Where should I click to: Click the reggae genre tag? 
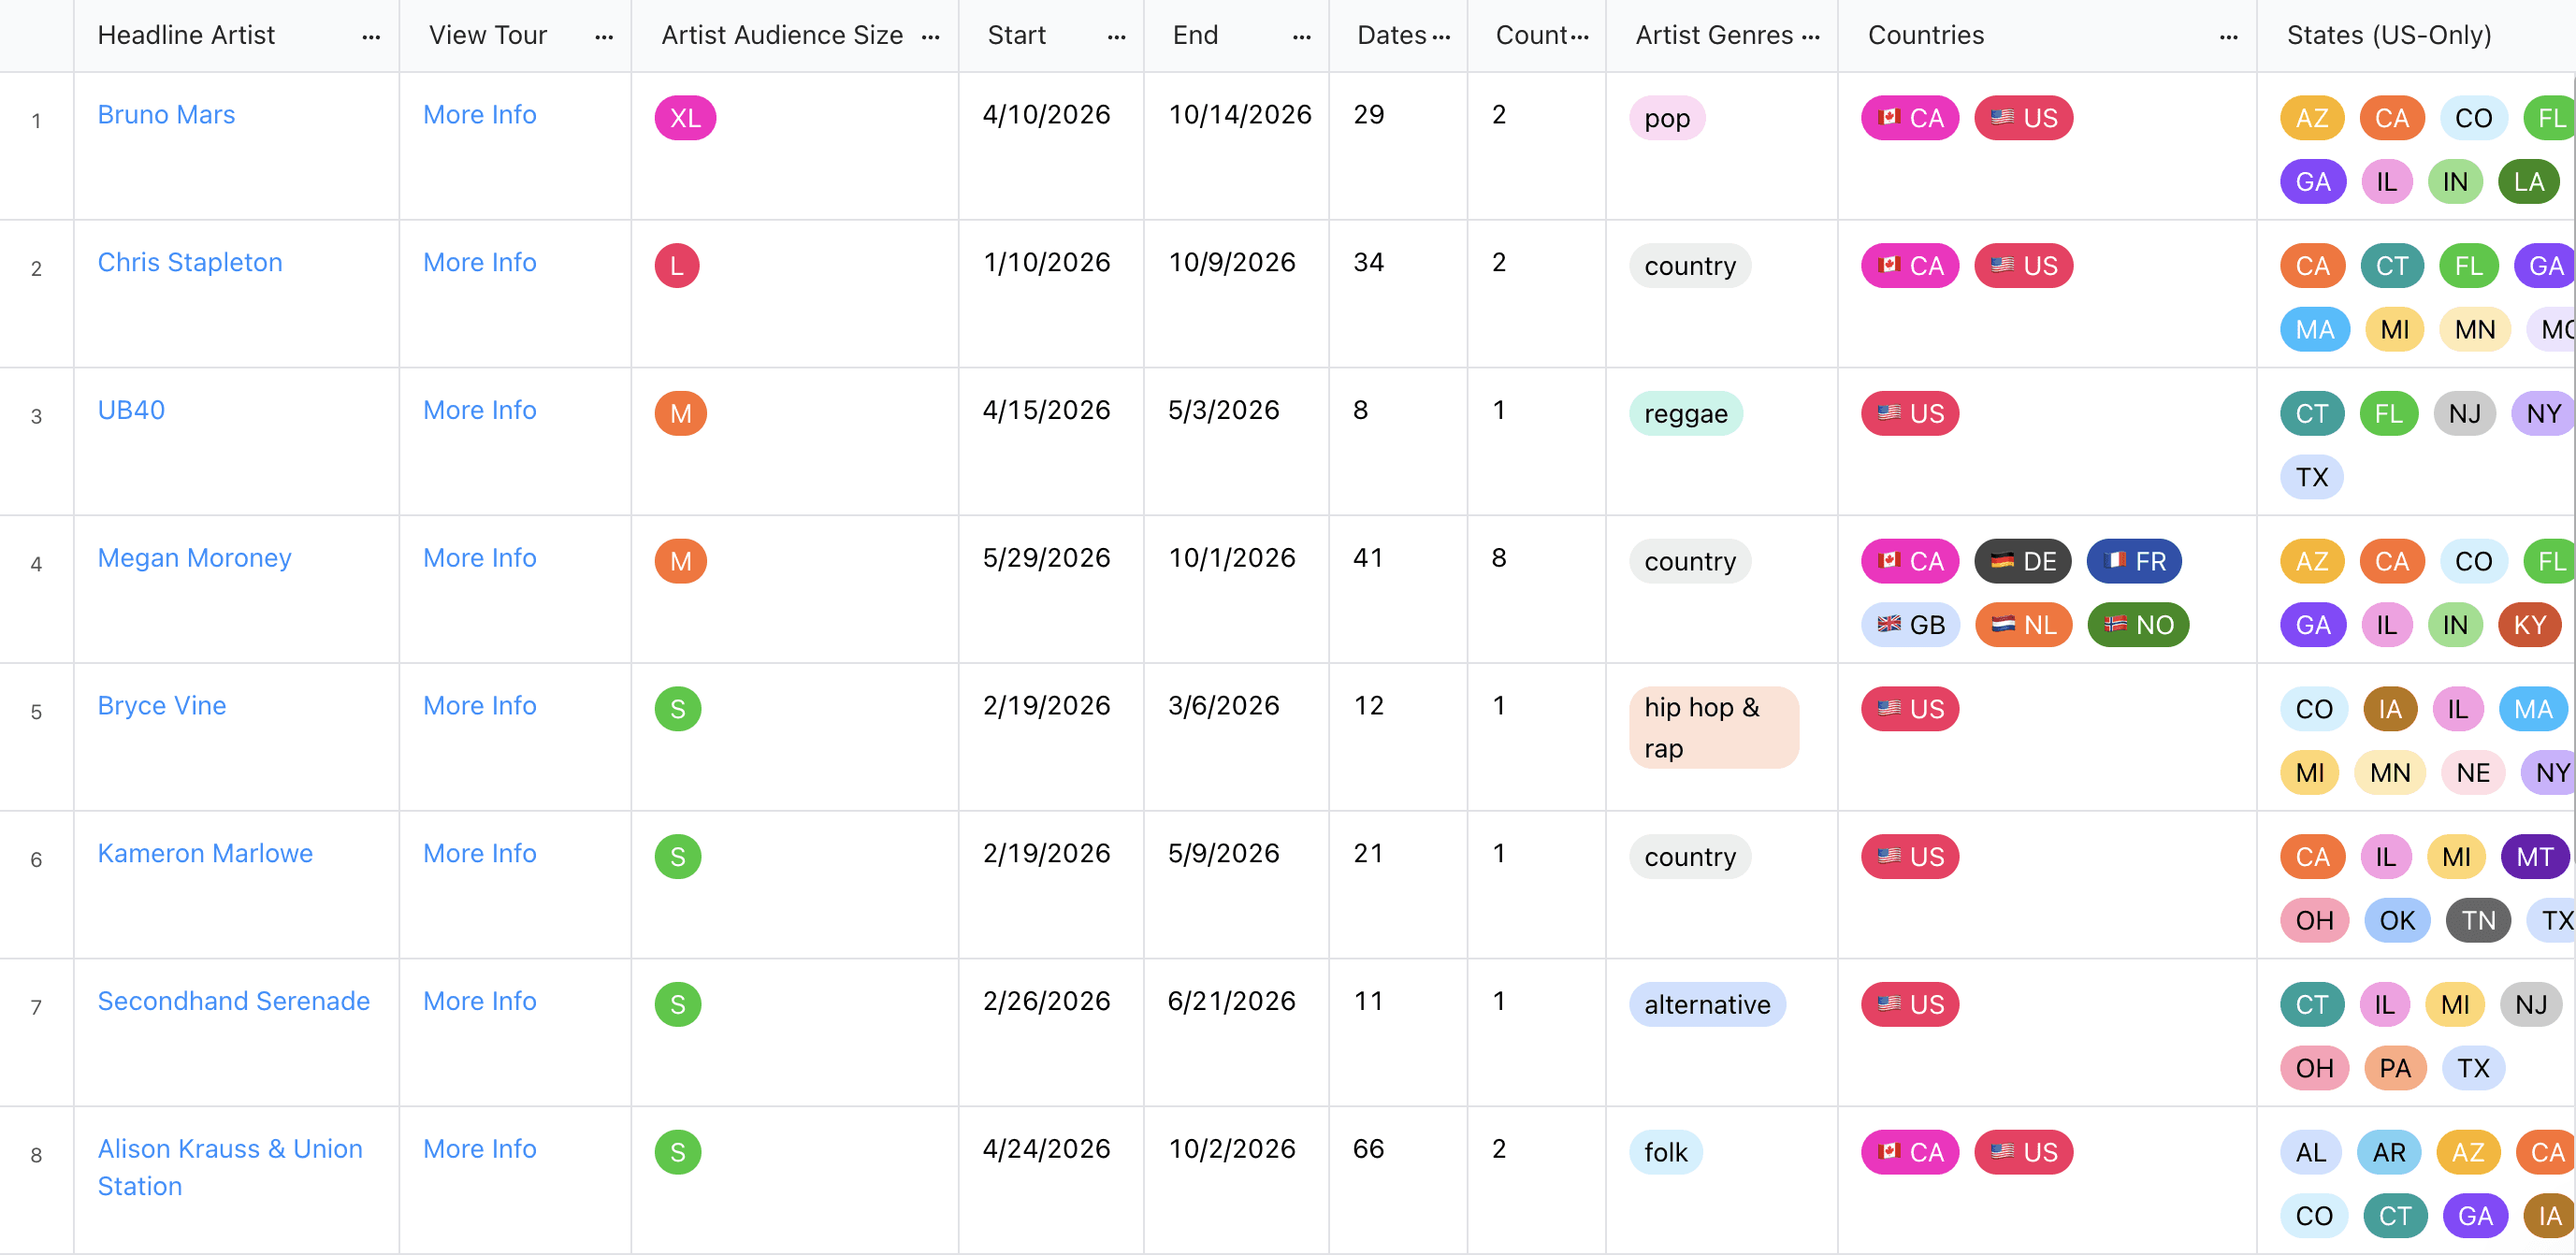click(x=1685, y=414)
